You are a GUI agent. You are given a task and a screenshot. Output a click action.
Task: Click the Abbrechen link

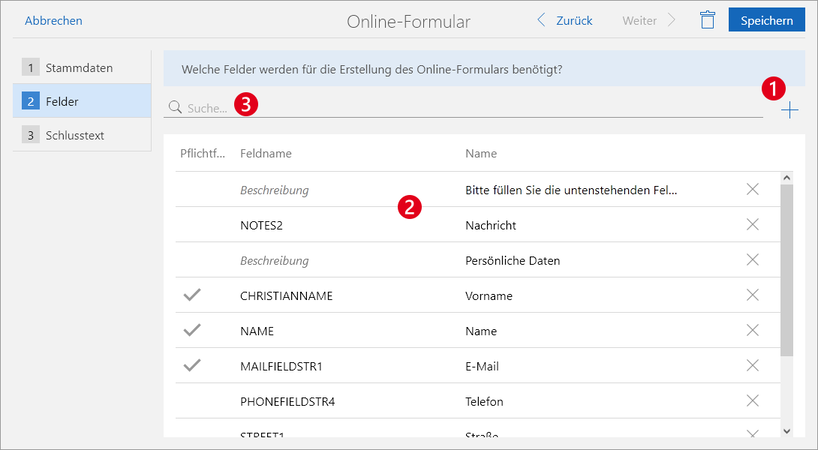click(54, 20)
